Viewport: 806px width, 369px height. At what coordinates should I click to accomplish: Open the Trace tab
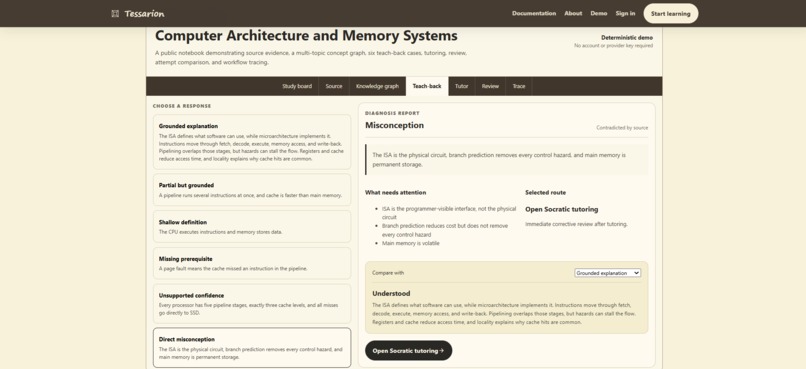coord(519,86)
